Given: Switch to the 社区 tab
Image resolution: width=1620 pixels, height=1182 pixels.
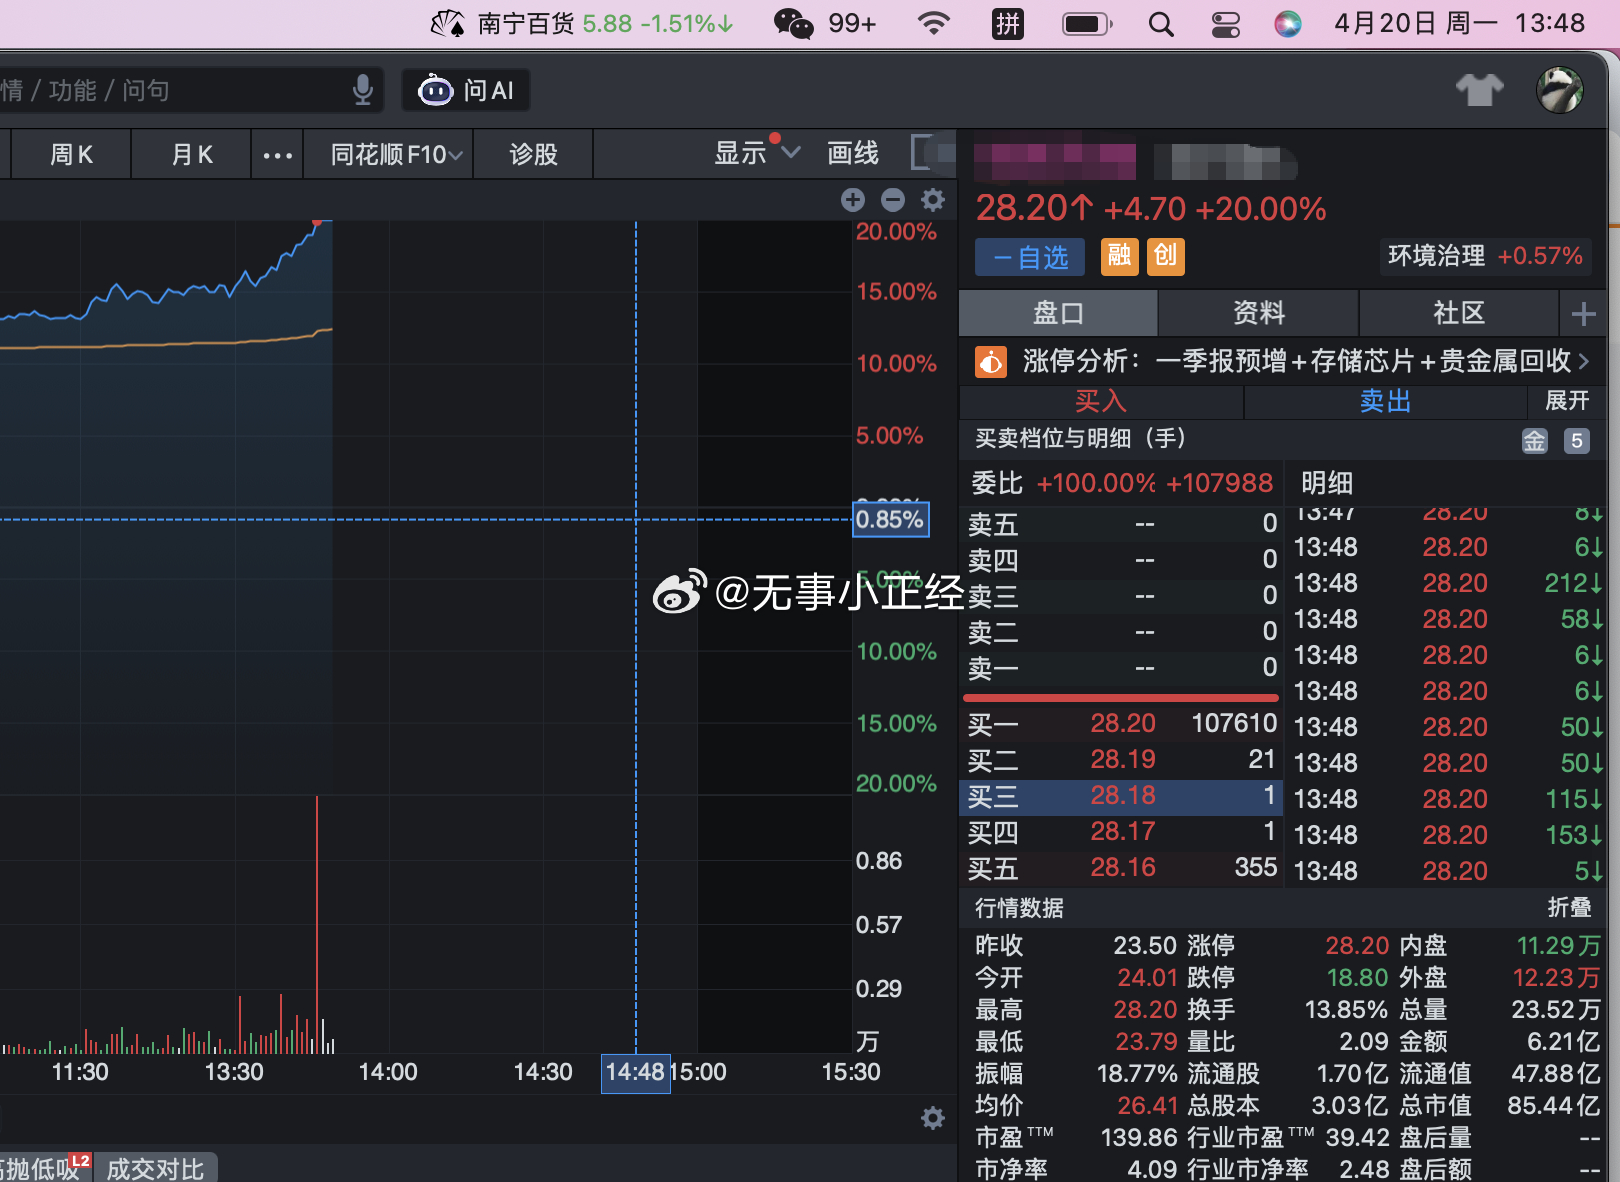Looking at the screenshot, I should (1458, 313).
